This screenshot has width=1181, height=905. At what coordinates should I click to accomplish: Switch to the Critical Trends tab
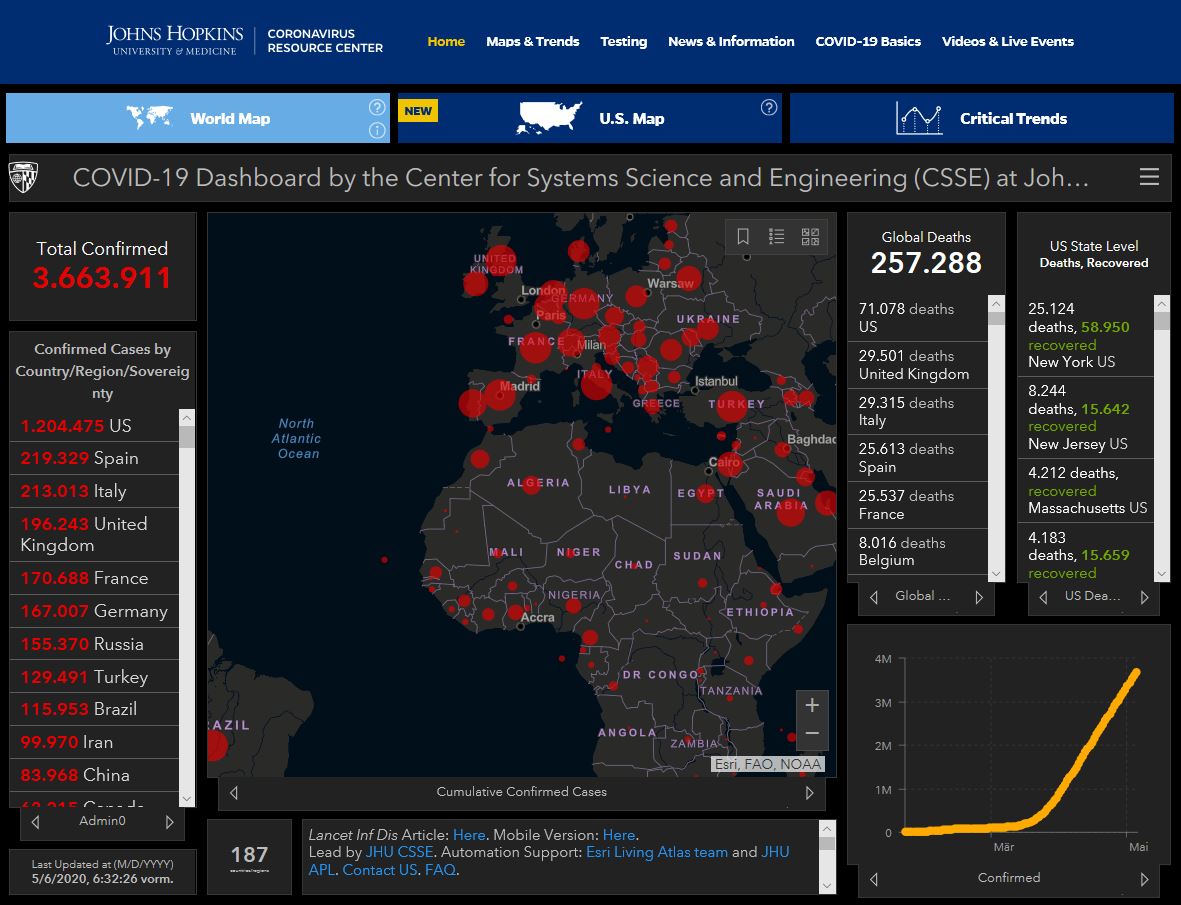click(981, 118)
